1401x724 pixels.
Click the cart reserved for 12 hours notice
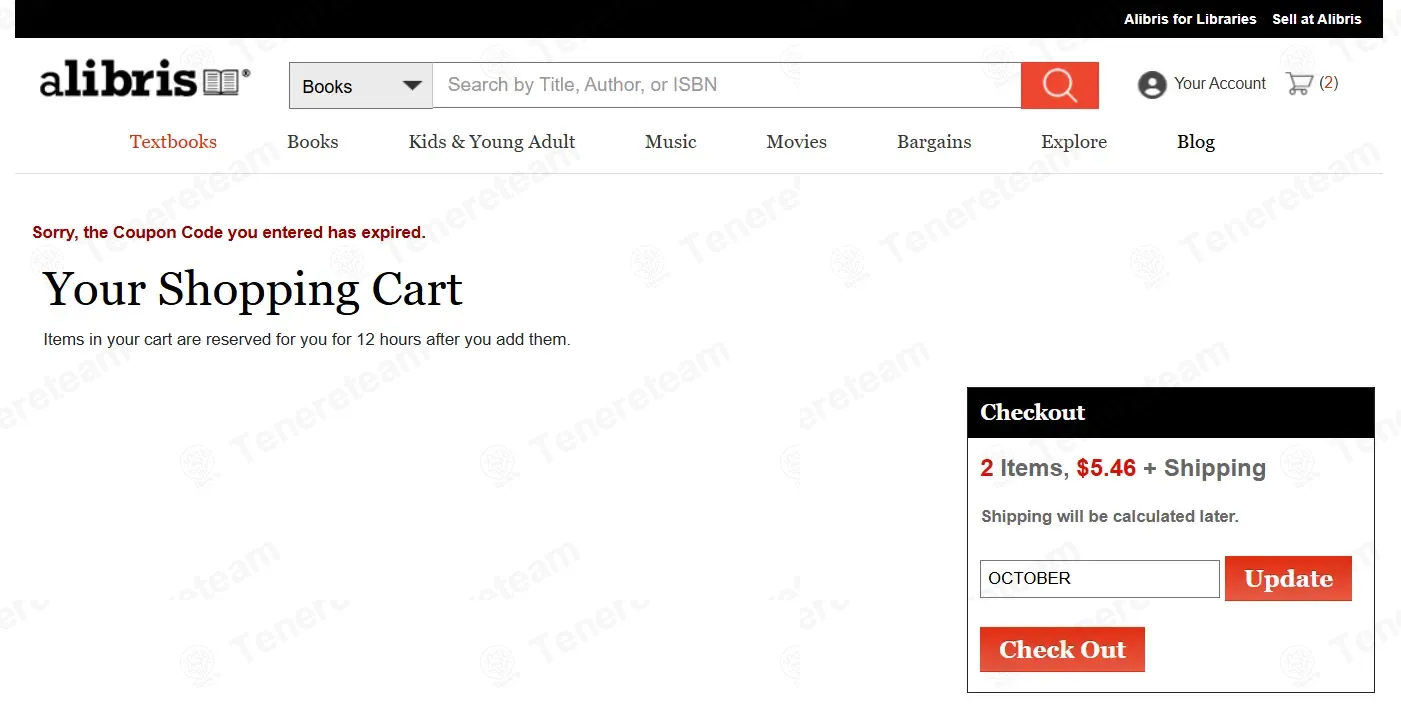tap(307, 340)
